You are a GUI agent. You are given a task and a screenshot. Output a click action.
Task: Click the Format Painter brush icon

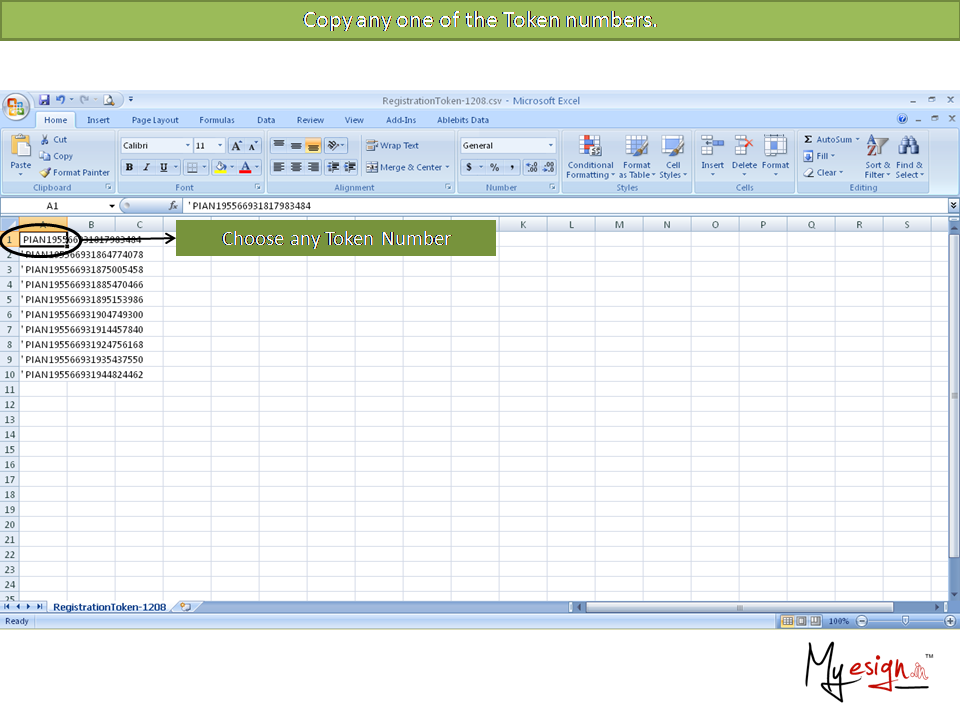45,173
